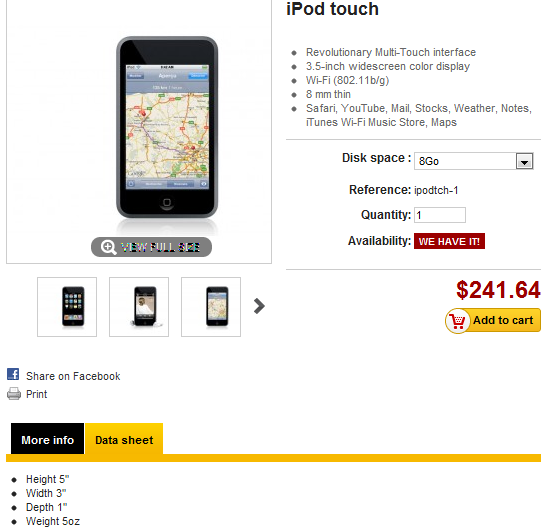Click the iPod touch product title

[x=332, y=9]
